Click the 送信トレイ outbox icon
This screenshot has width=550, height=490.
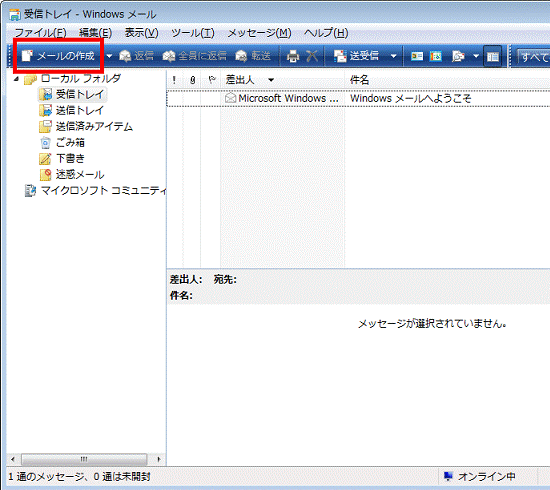[x=46, y=110]
